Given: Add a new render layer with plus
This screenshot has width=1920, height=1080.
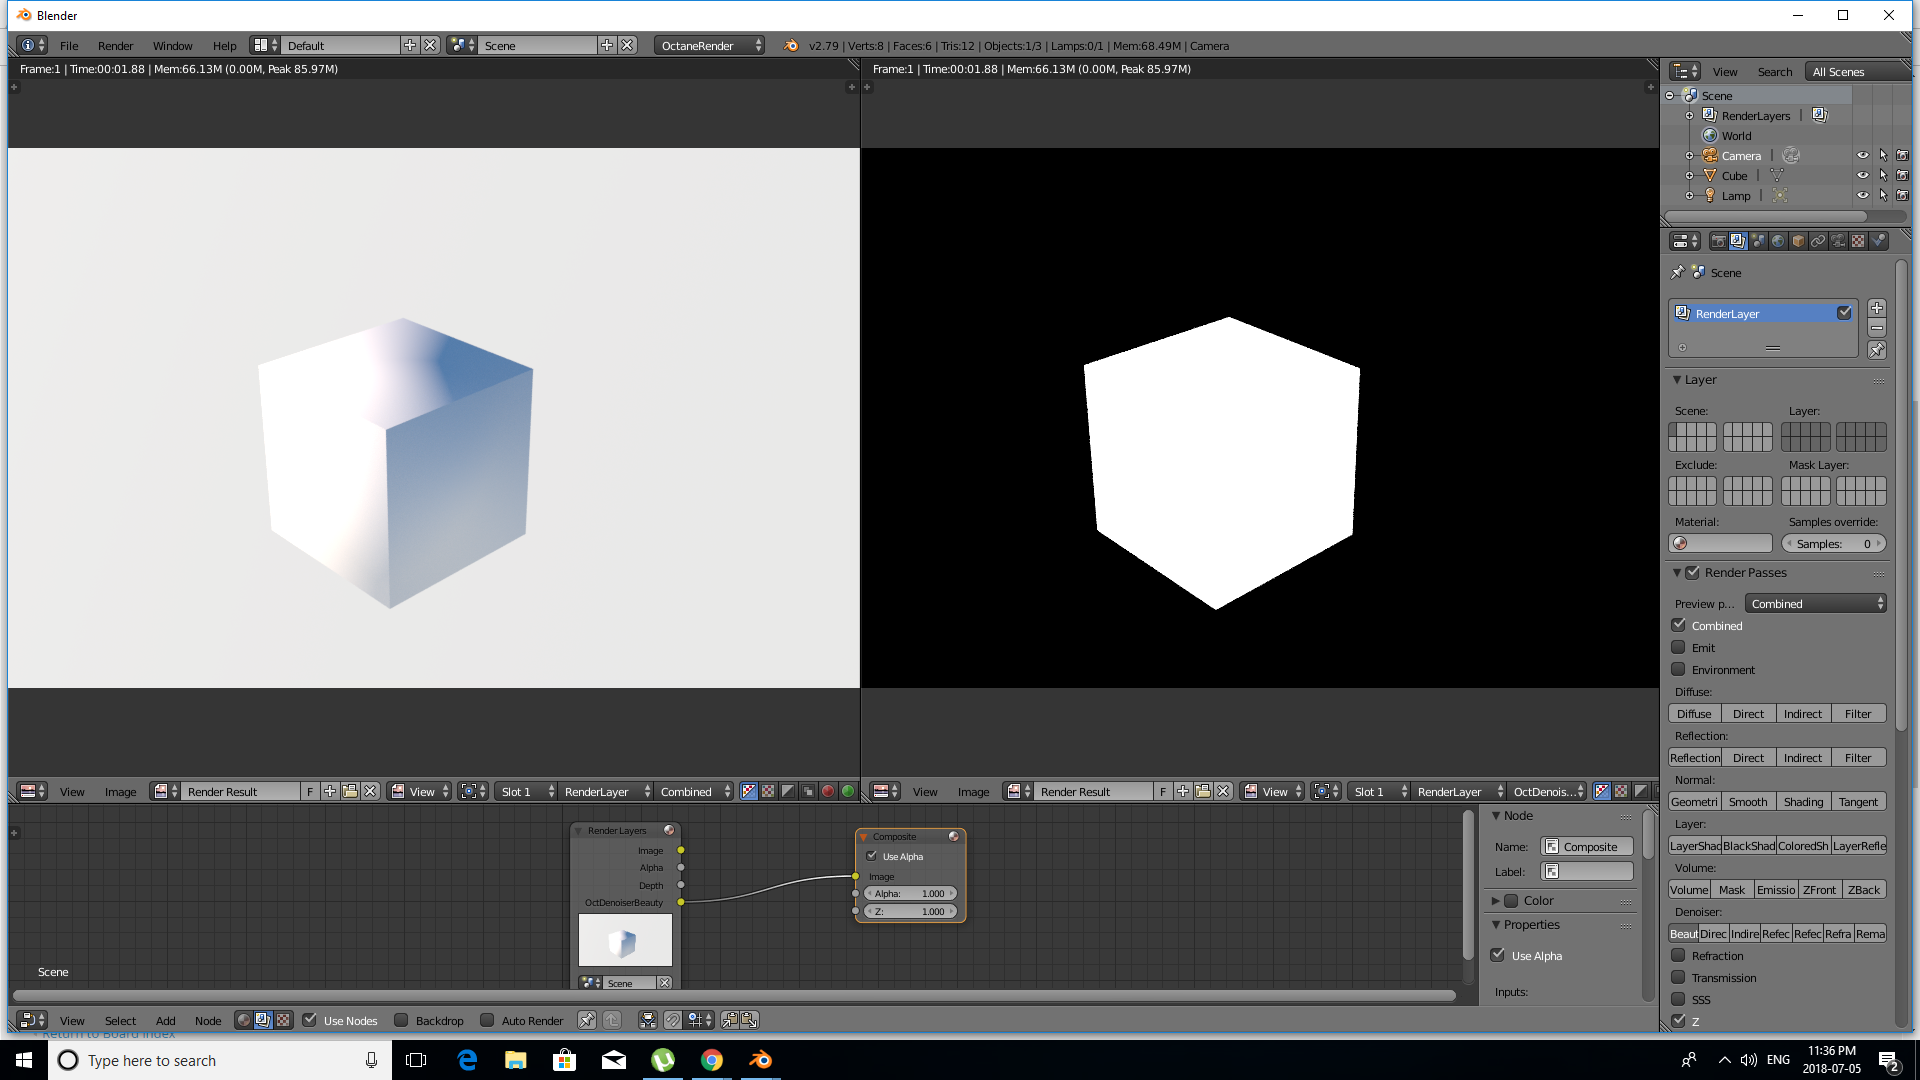Looking at the screenshot, I should 1877,308.
